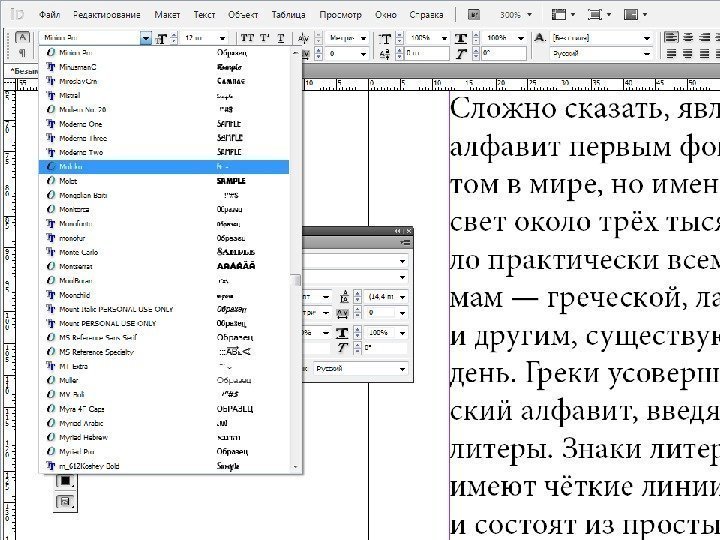
Task: Toggle Underline (T) button
Action: pos(281,38)
